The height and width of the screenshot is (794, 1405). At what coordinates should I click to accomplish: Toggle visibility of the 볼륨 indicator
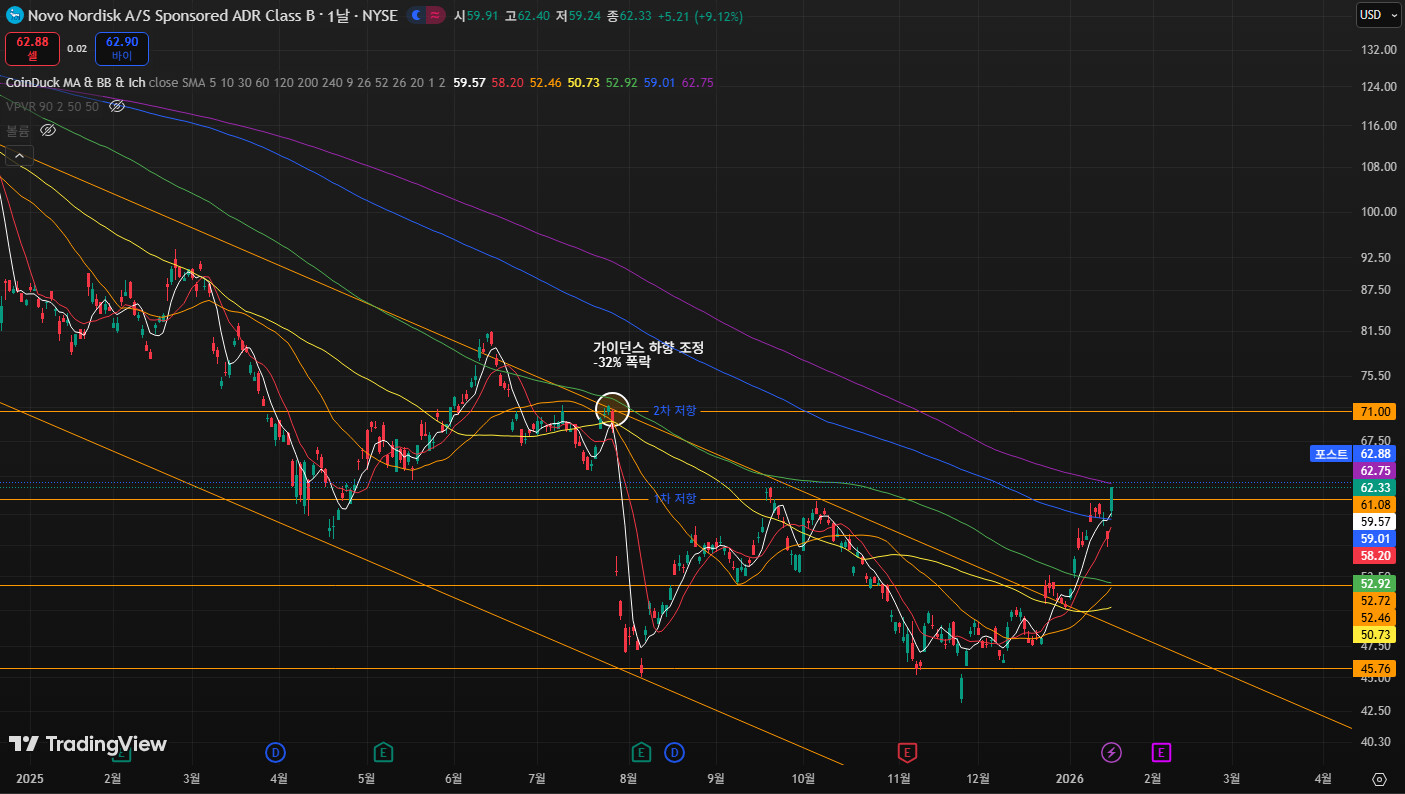[x=48, y=130]
